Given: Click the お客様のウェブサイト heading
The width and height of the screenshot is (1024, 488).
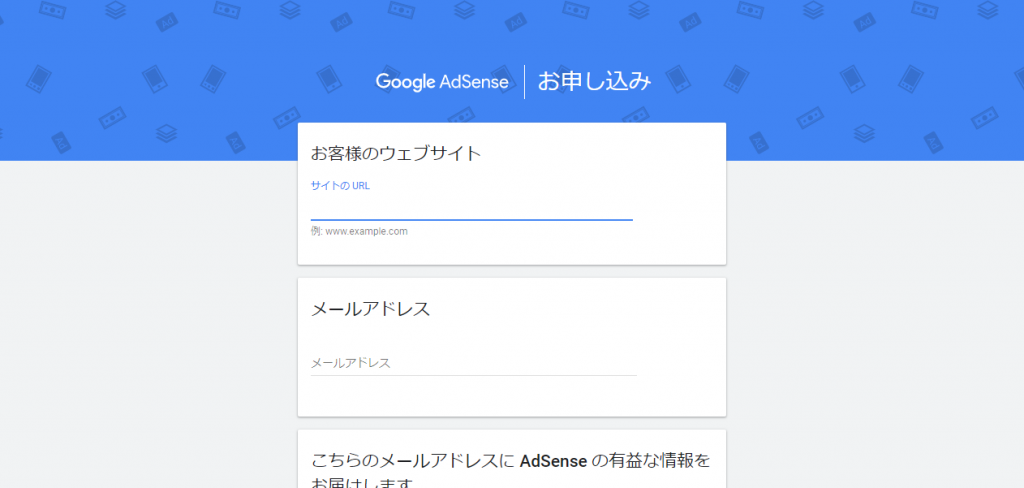Looking at the screenshot, I should coord(396,154).
